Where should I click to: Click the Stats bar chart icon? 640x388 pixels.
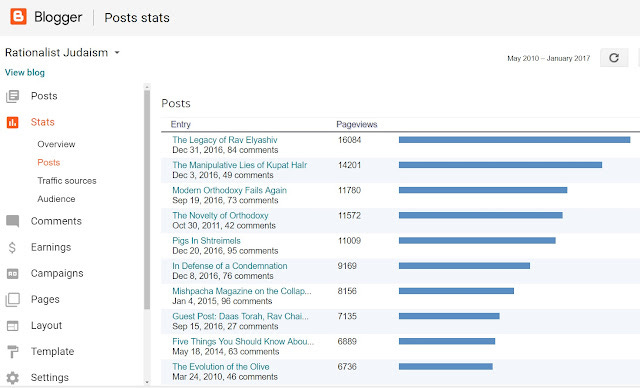click(x=13, y=122)
